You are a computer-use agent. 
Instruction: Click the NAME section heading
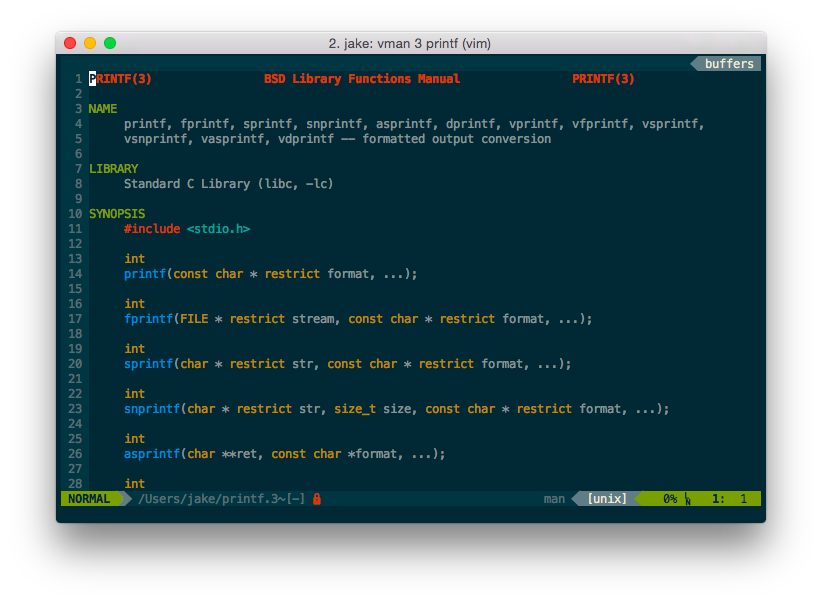103,109
